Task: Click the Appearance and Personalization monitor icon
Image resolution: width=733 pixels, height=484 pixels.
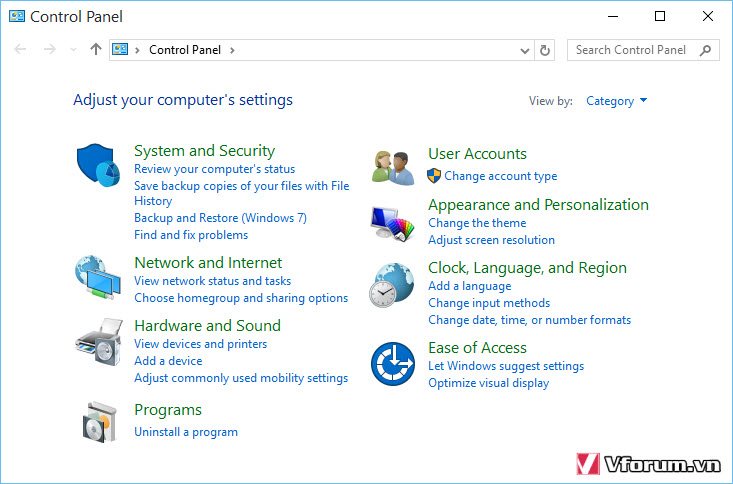Action: coord(392,224)
